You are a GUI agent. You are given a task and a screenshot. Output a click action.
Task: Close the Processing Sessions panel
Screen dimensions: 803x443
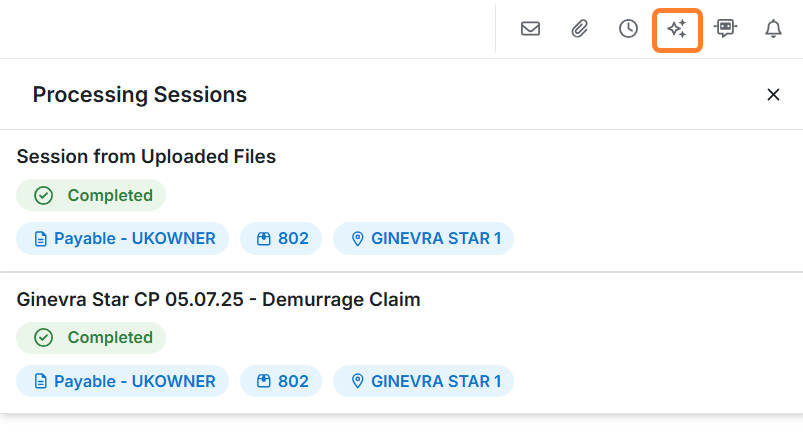click(773, 95)
